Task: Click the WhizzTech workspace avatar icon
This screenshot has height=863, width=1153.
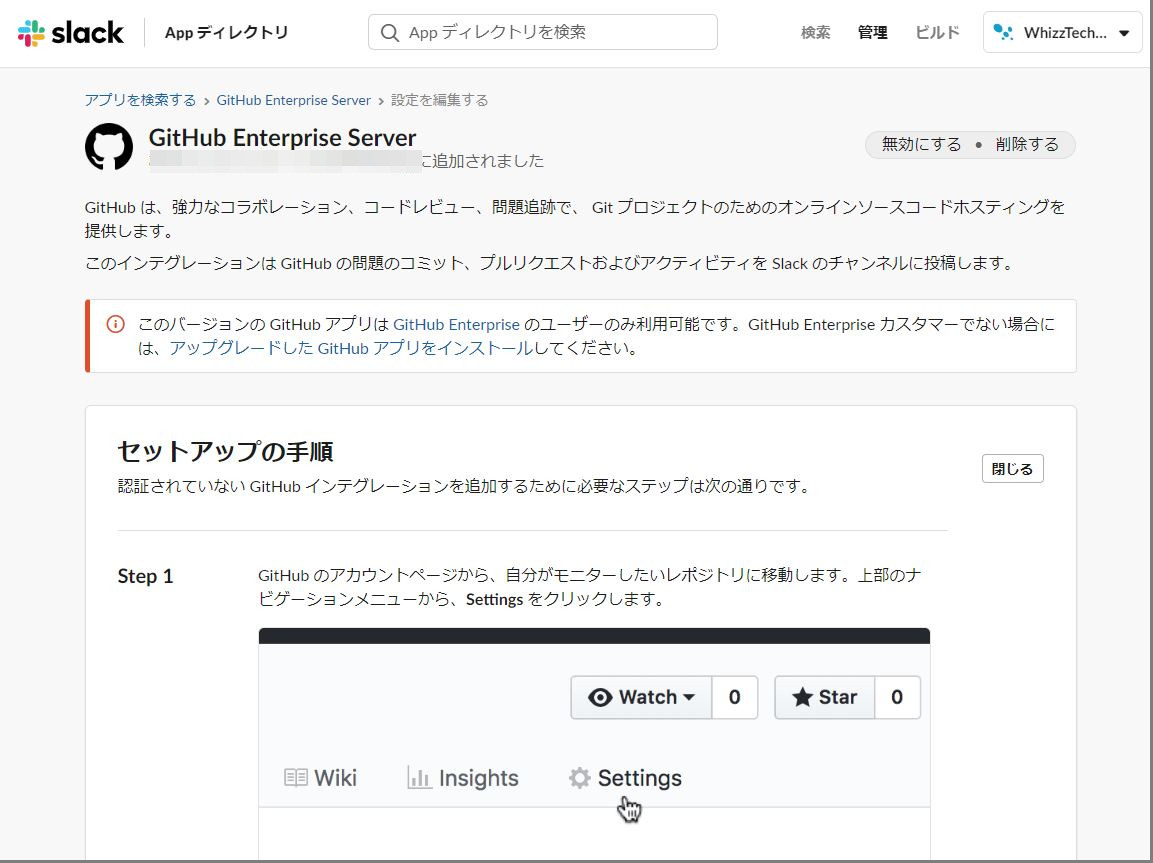Action: coord(1003,31)
